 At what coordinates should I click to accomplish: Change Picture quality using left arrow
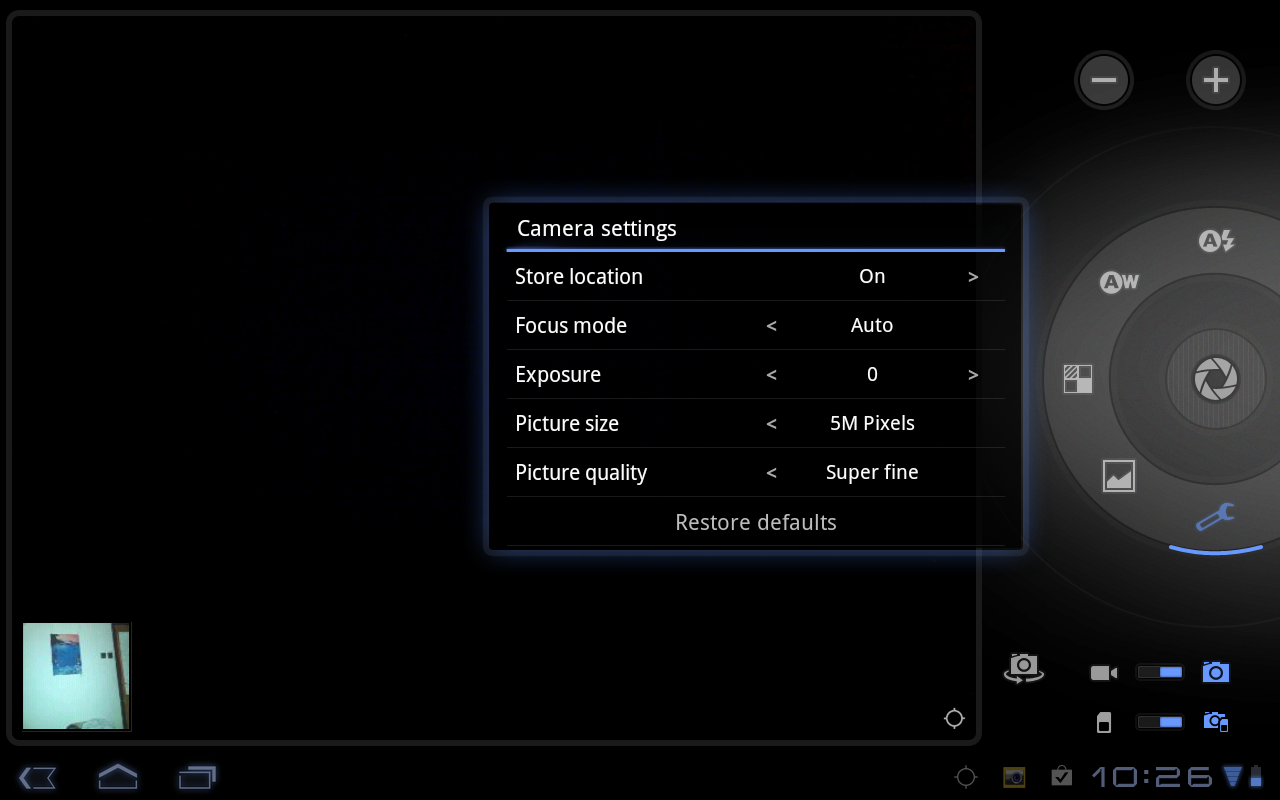[771, 473]
